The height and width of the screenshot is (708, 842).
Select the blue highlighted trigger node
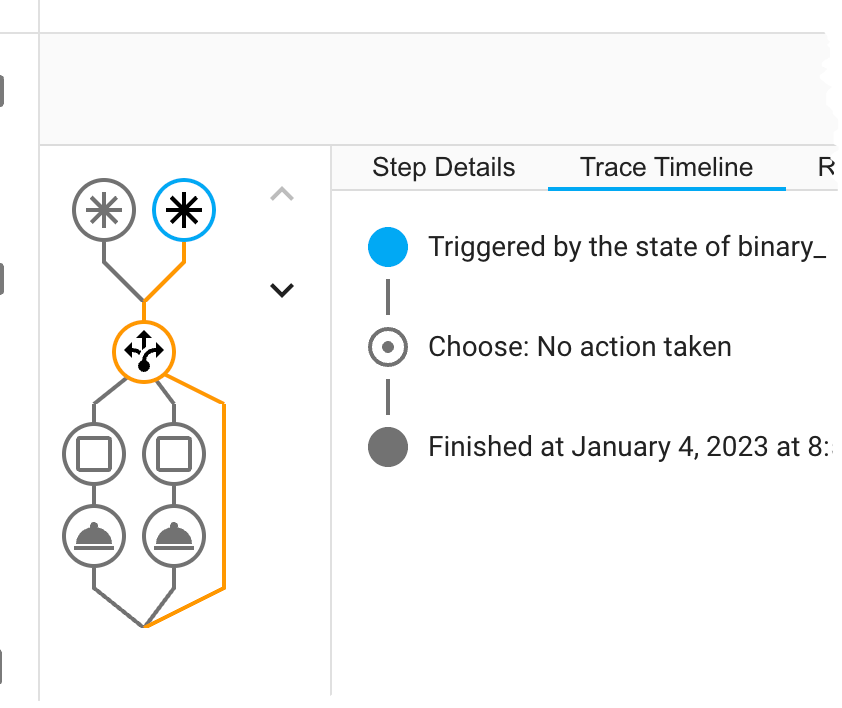(x=184, y=212)
